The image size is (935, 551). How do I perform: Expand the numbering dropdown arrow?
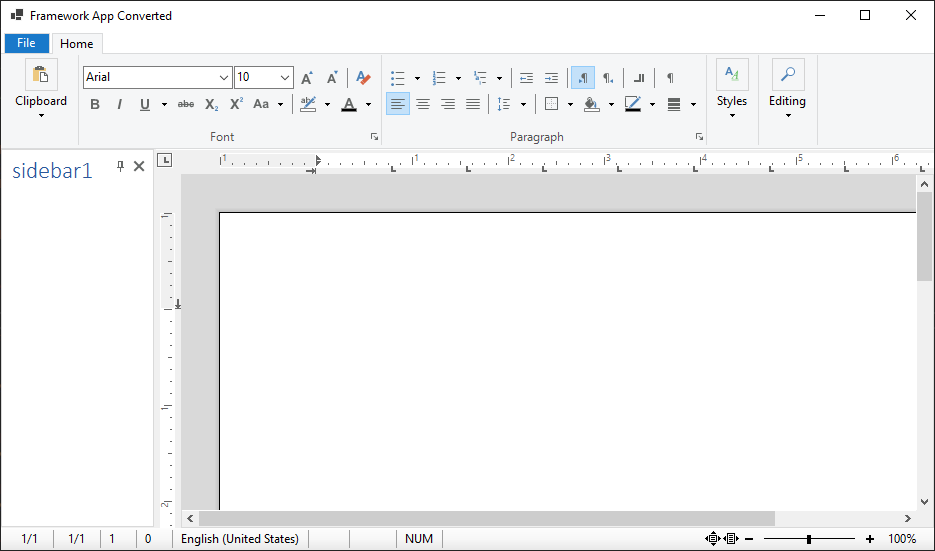458,78
